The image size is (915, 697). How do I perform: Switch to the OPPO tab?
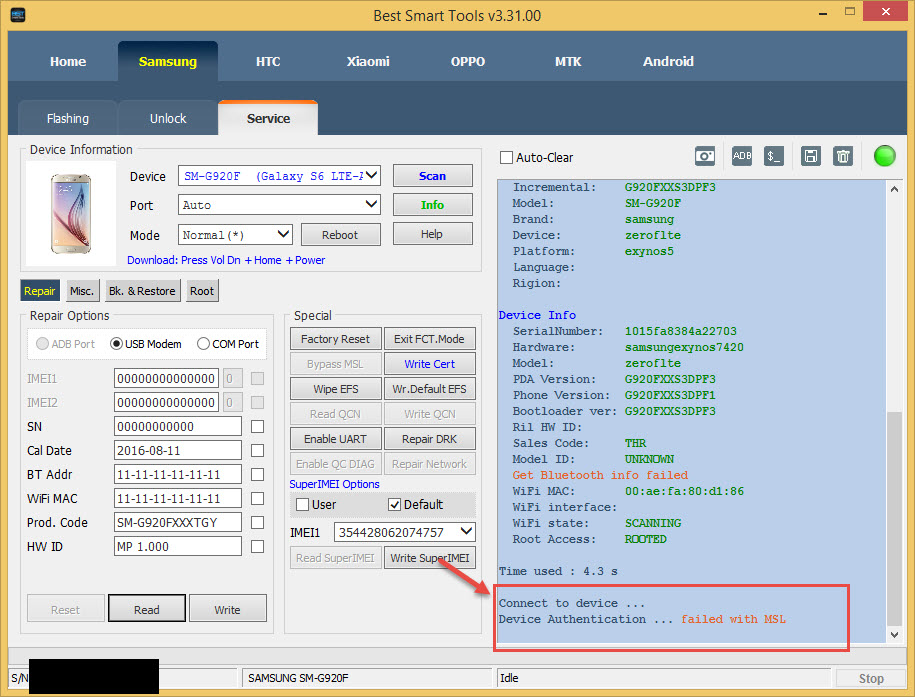pos(467,61)
